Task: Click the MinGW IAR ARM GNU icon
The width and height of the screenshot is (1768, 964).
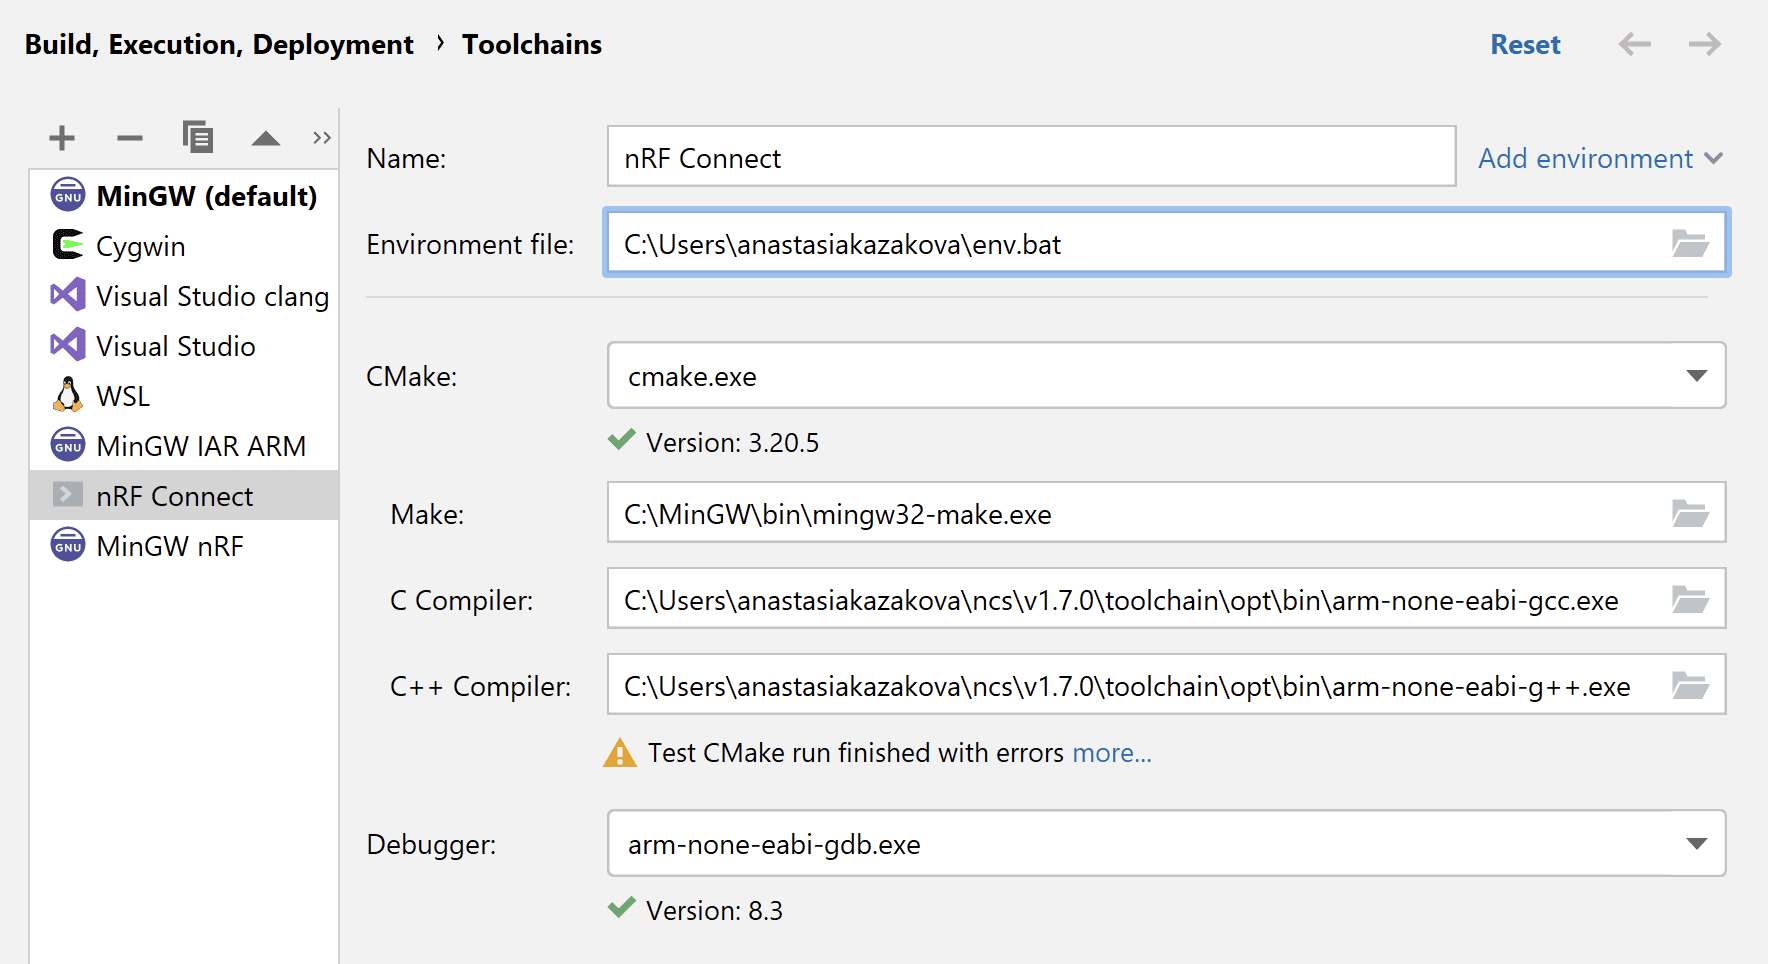Action: pos(68,445)
